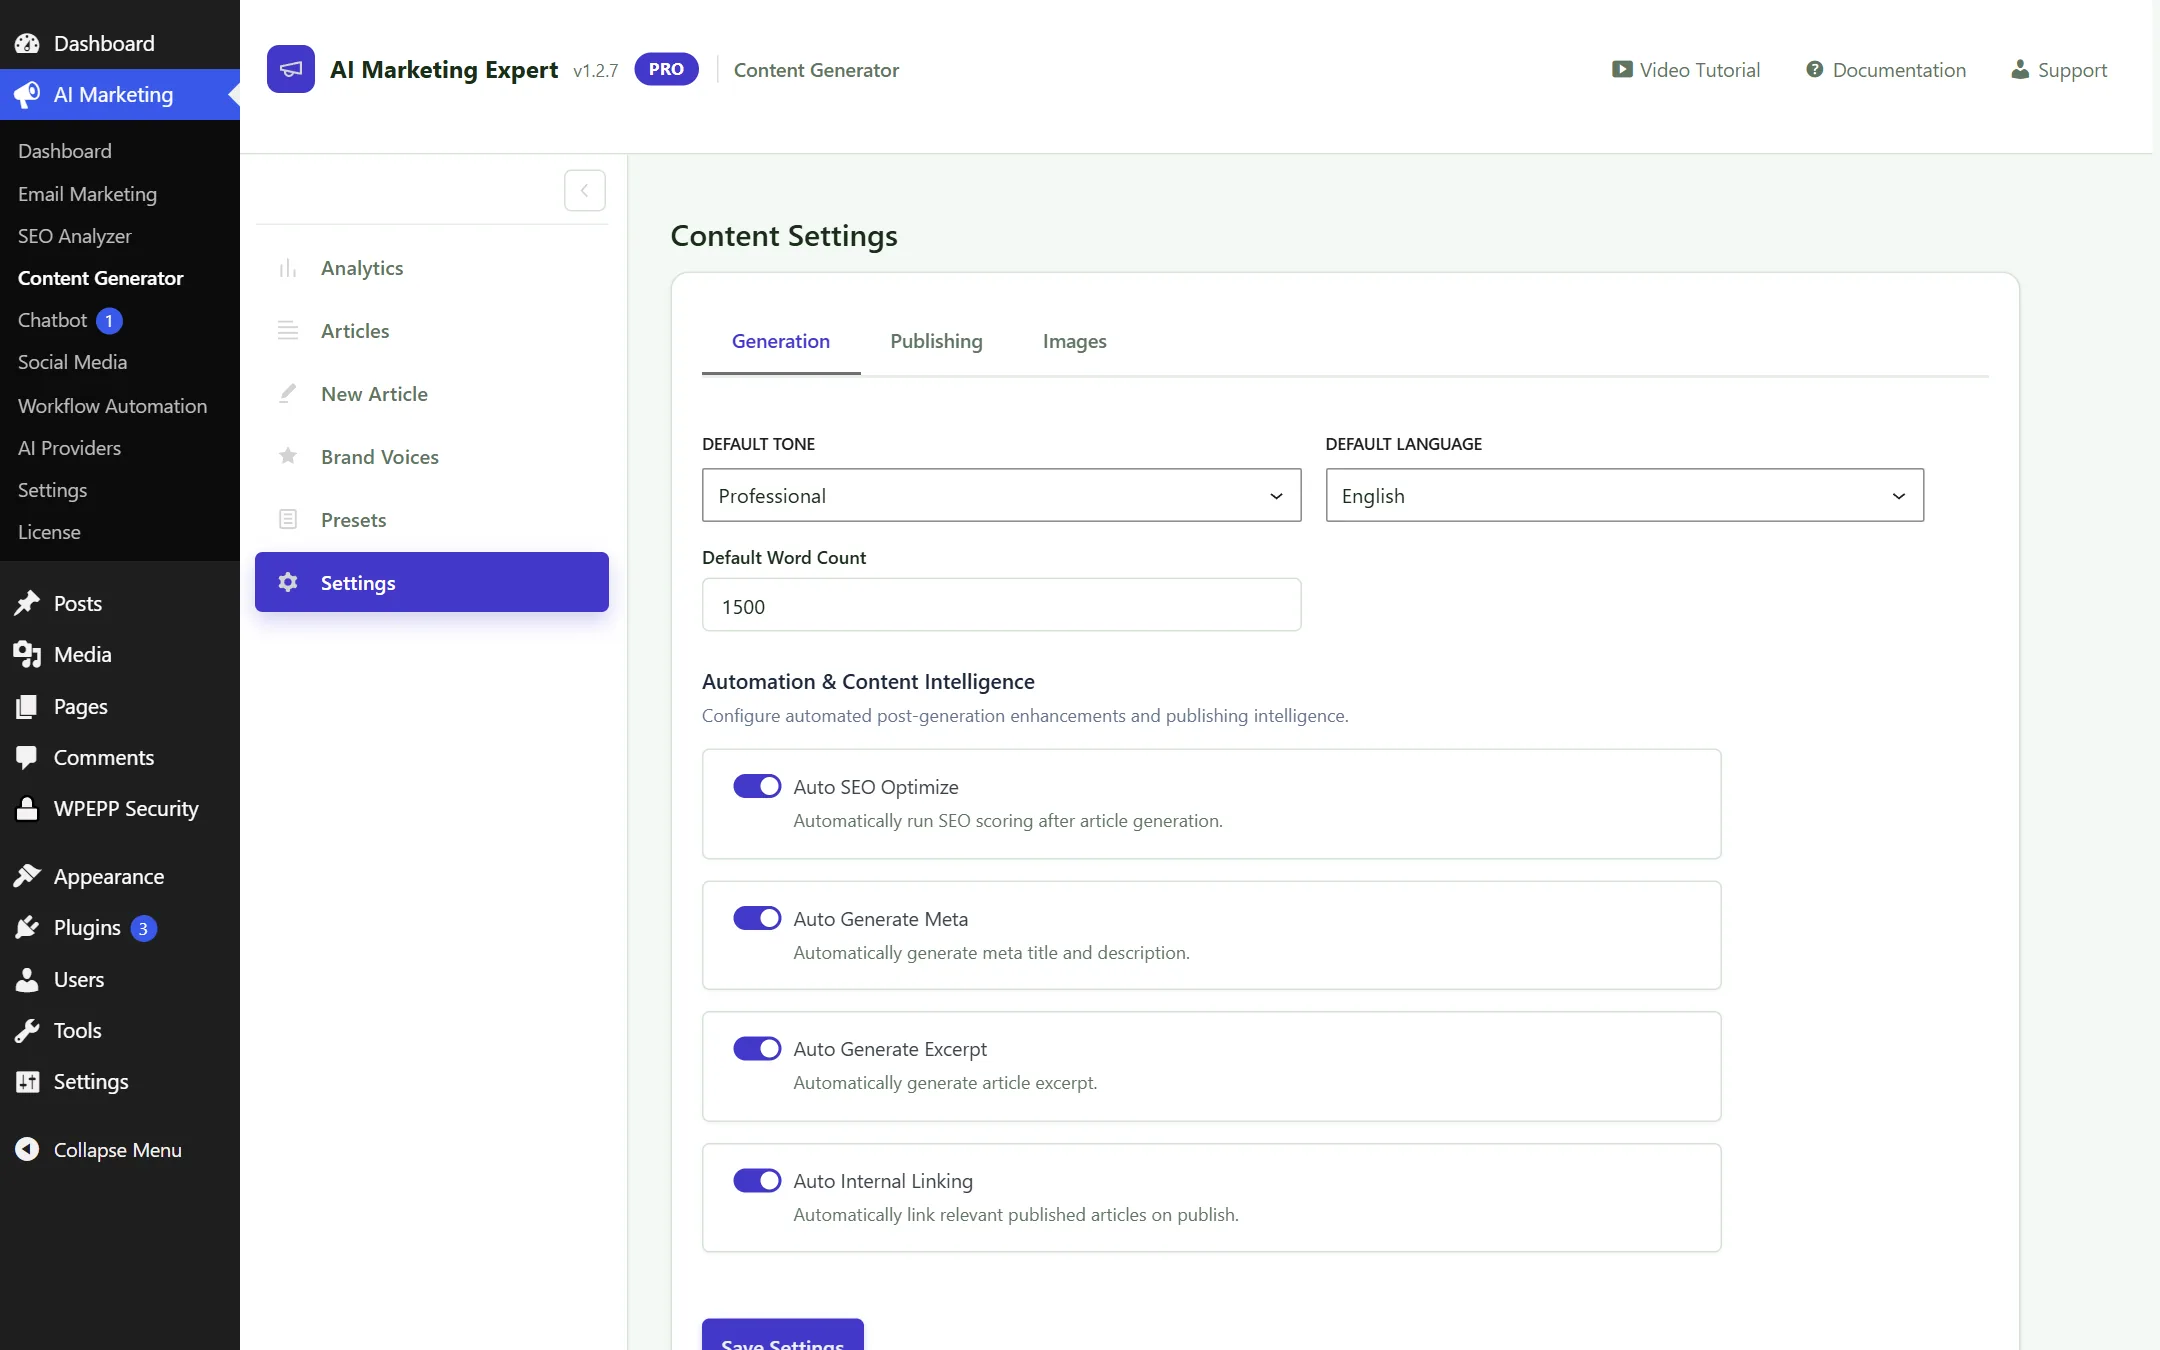The height and width of the screenshot is (1350, 2160).
Task: Click the Analytics bar chart icon
Action: 288,268
